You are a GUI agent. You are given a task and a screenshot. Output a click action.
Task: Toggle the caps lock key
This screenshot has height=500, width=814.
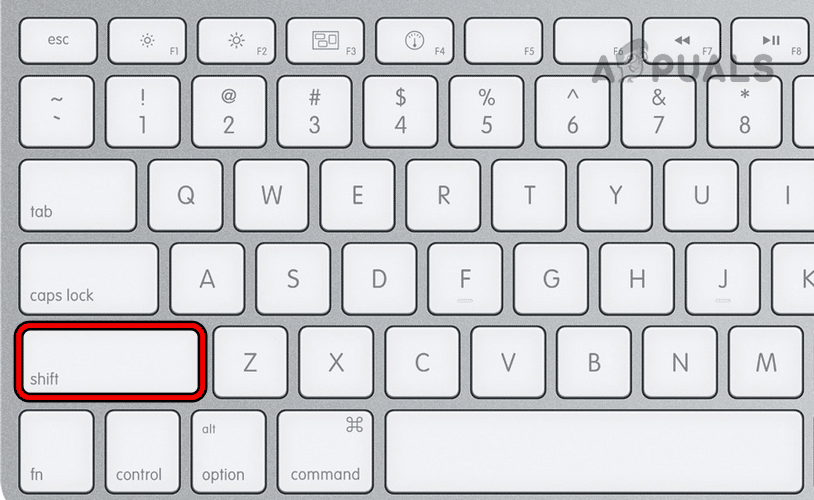click(x=89, y=279)
